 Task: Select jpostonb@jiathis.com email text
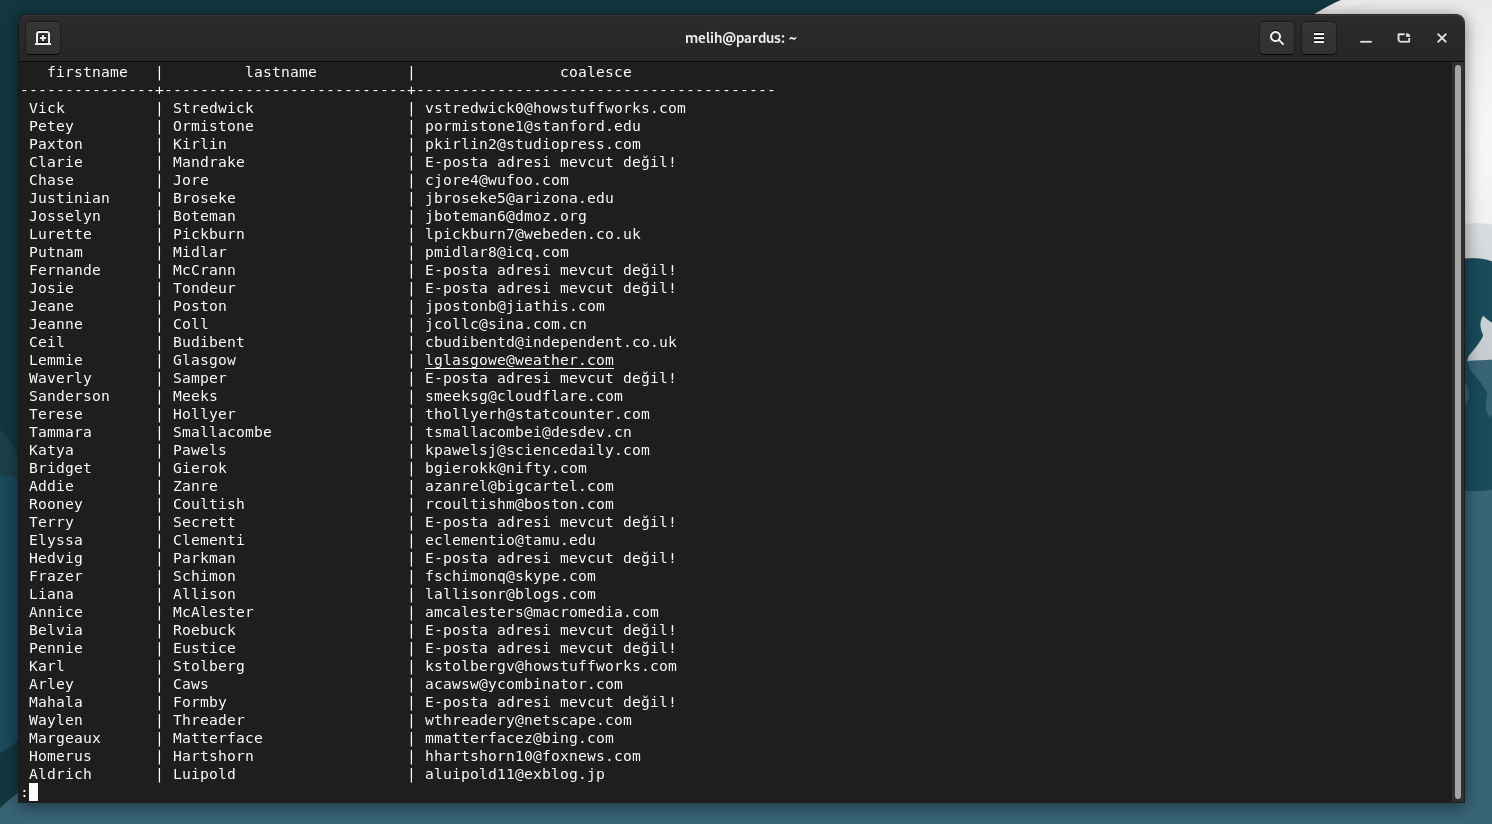pyautogui.click(x=515, y=306)
